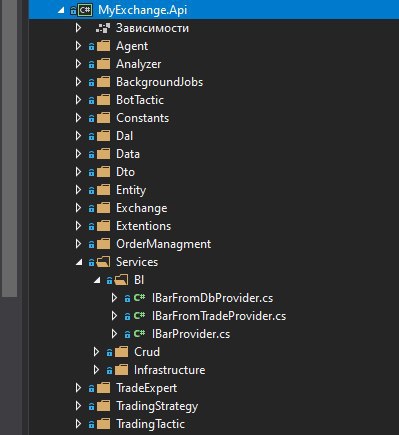Click the Exchange folder icon
The height and width of the screenshot is (435, 399).
coord(103,208)
